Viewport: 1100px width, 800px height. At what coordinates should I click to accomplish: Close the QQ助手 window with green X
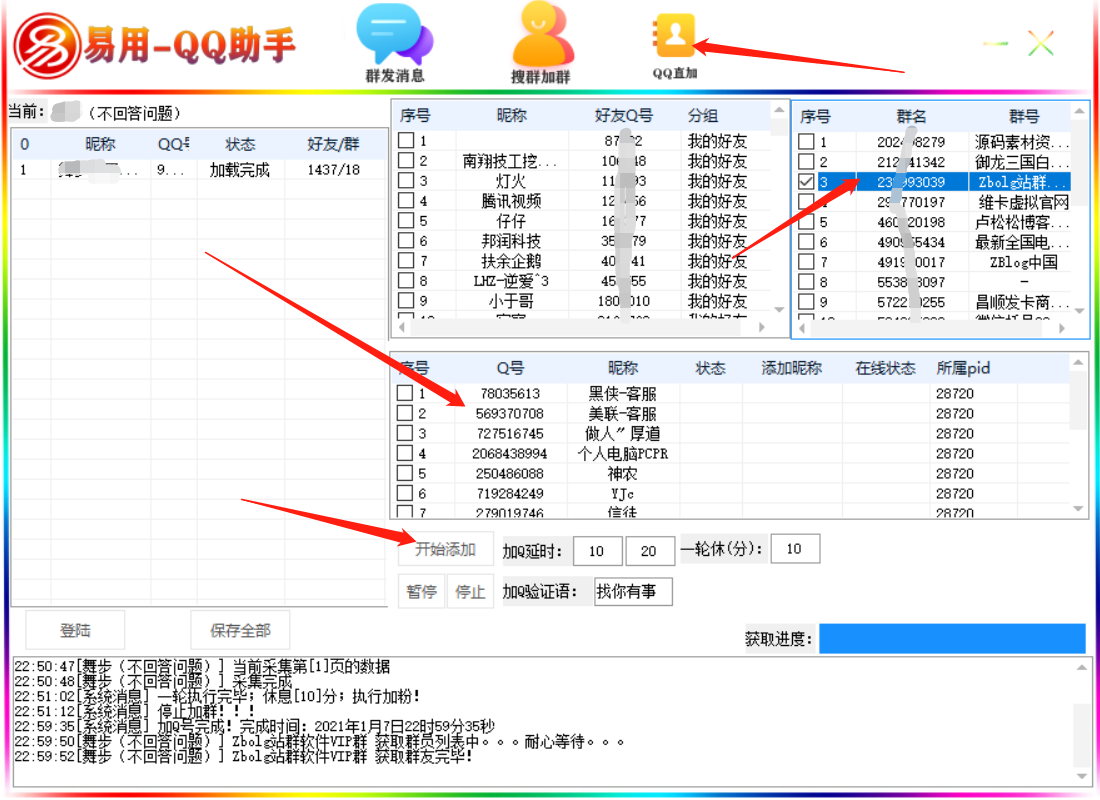(x=1041, y=43)
